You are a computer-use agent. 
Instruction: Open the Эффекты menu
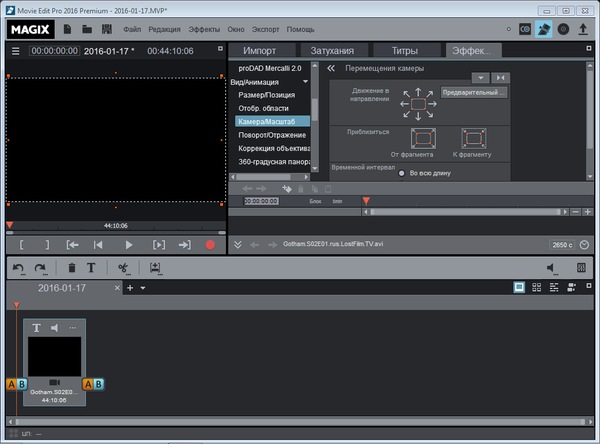204,30
